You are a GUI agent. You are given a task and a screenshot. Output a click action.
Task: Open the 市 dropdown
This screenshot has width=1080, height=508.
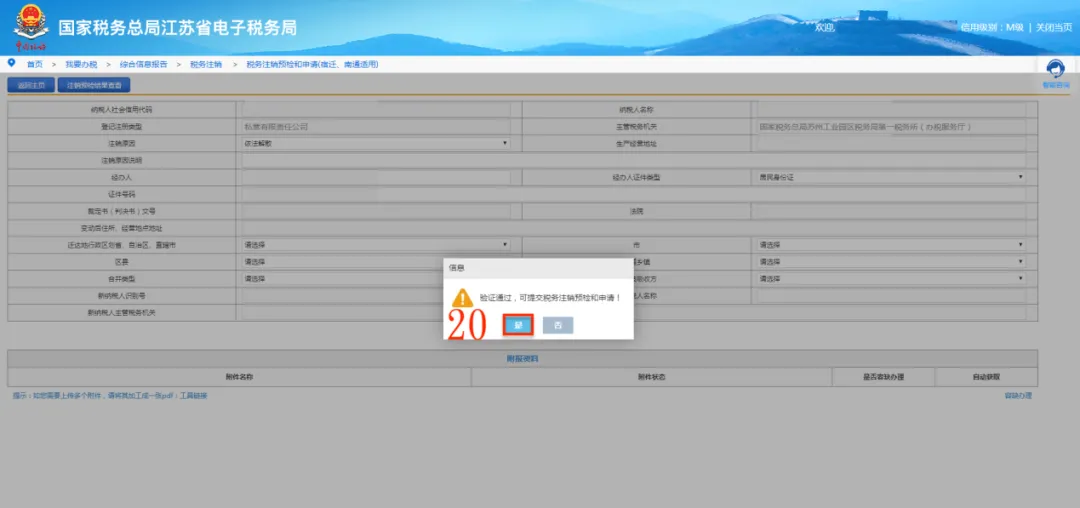click(891, 244)
